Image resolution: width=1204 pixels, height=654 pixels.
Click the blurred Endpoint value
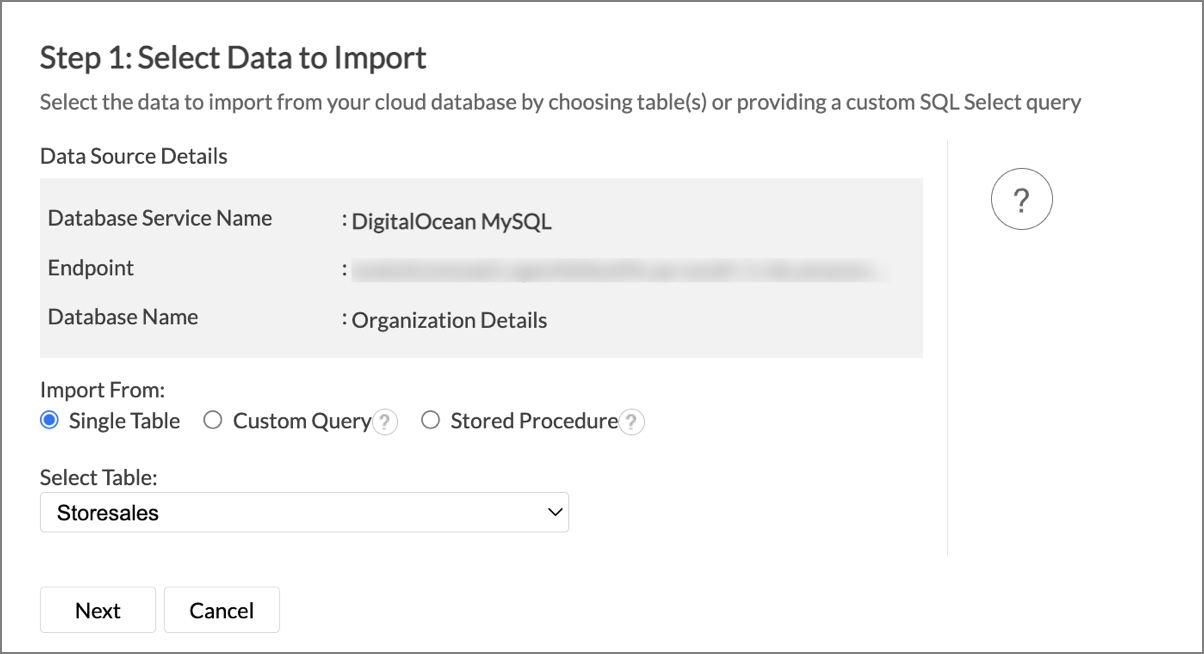click(620, 270)
